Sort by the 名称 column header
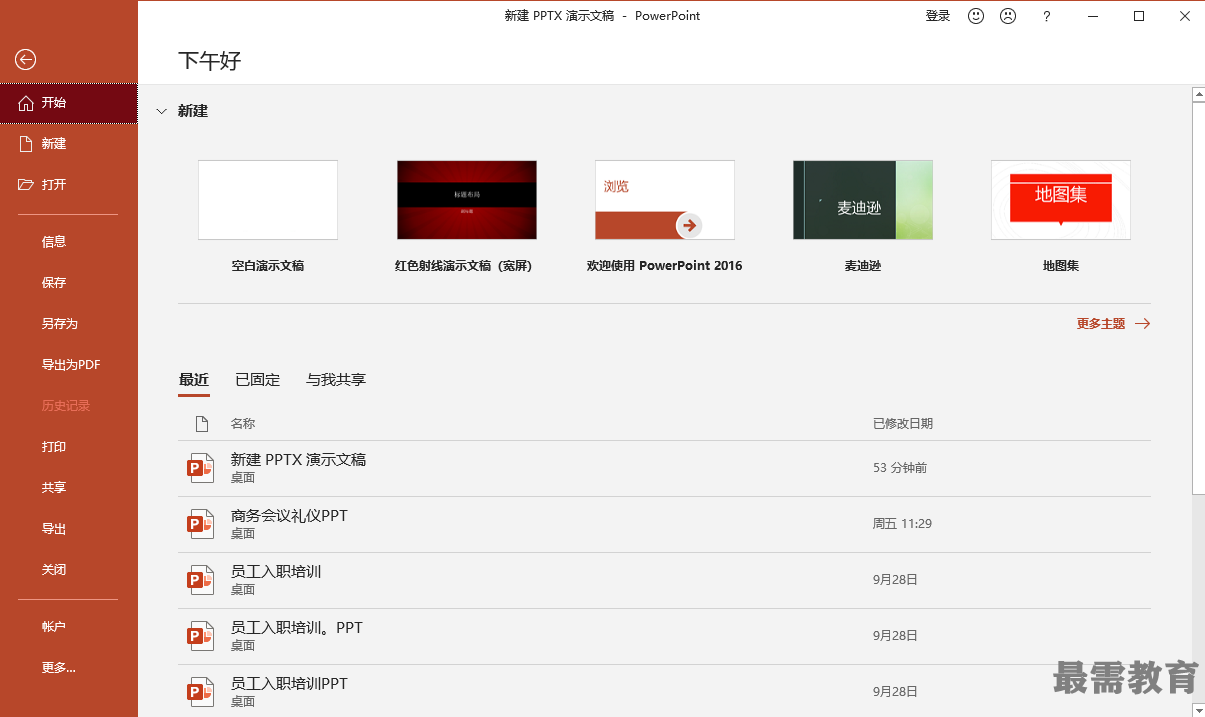 pos(243,424)
